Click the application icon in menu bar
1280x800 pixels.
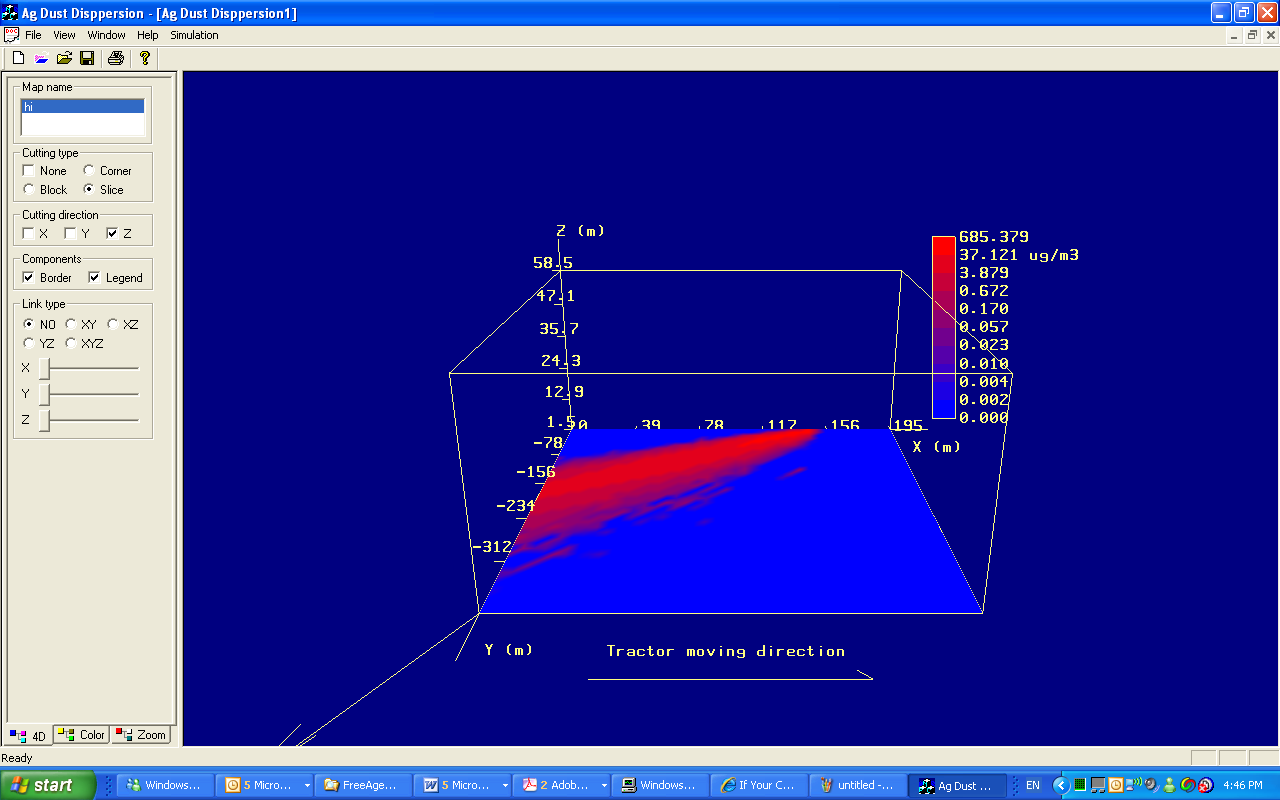point(12,35)
